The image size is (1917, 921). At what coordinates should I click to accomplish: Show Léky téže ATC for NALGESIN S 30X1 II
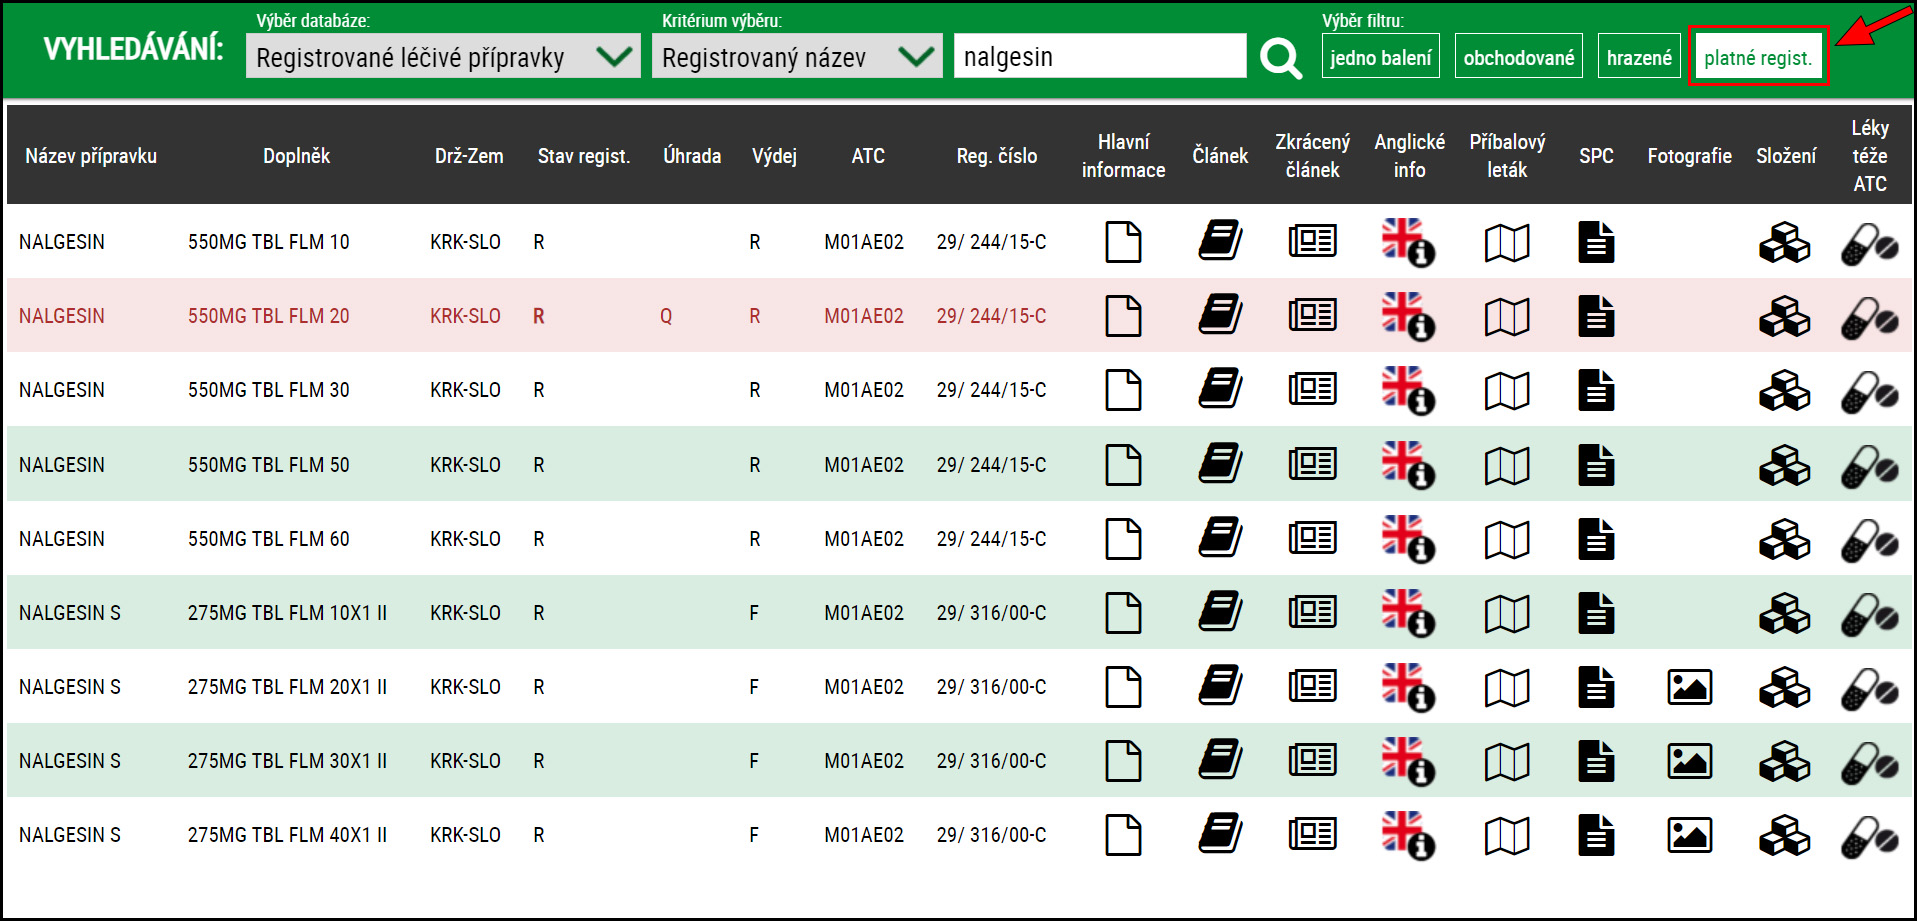1870,763
